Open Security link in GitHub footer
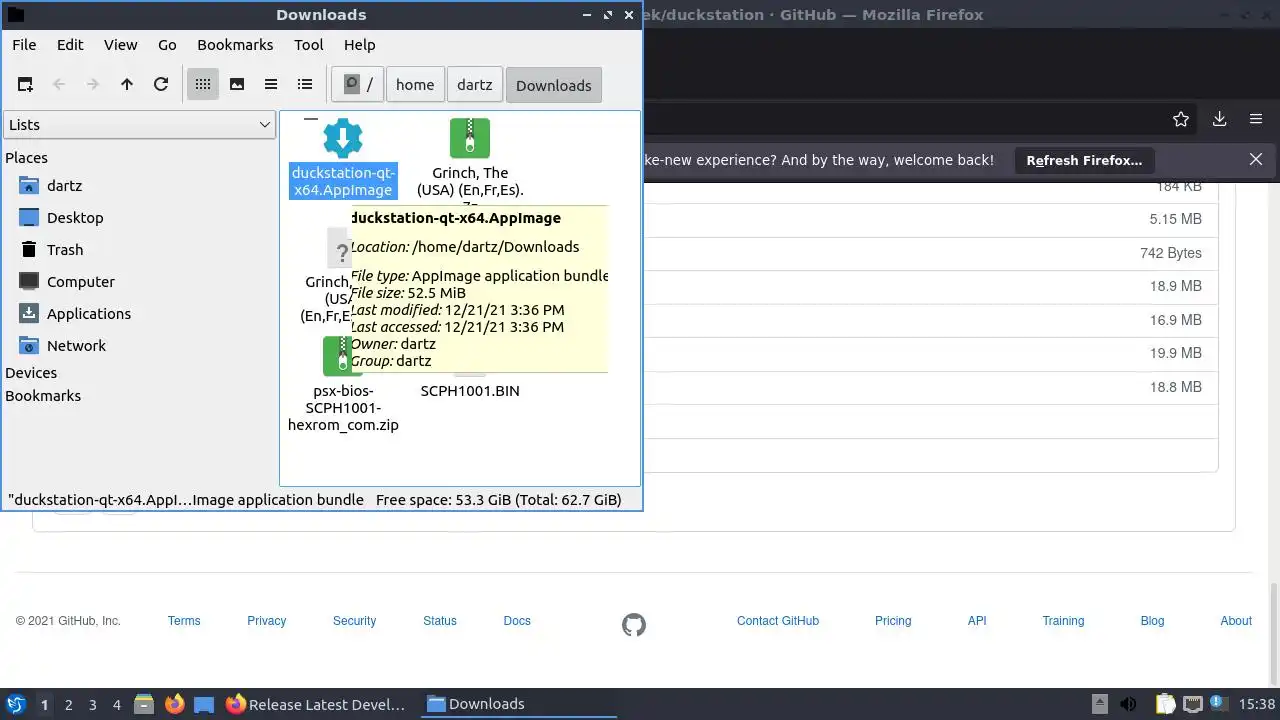Screen dimensions: 1280x720 [355, 621]
